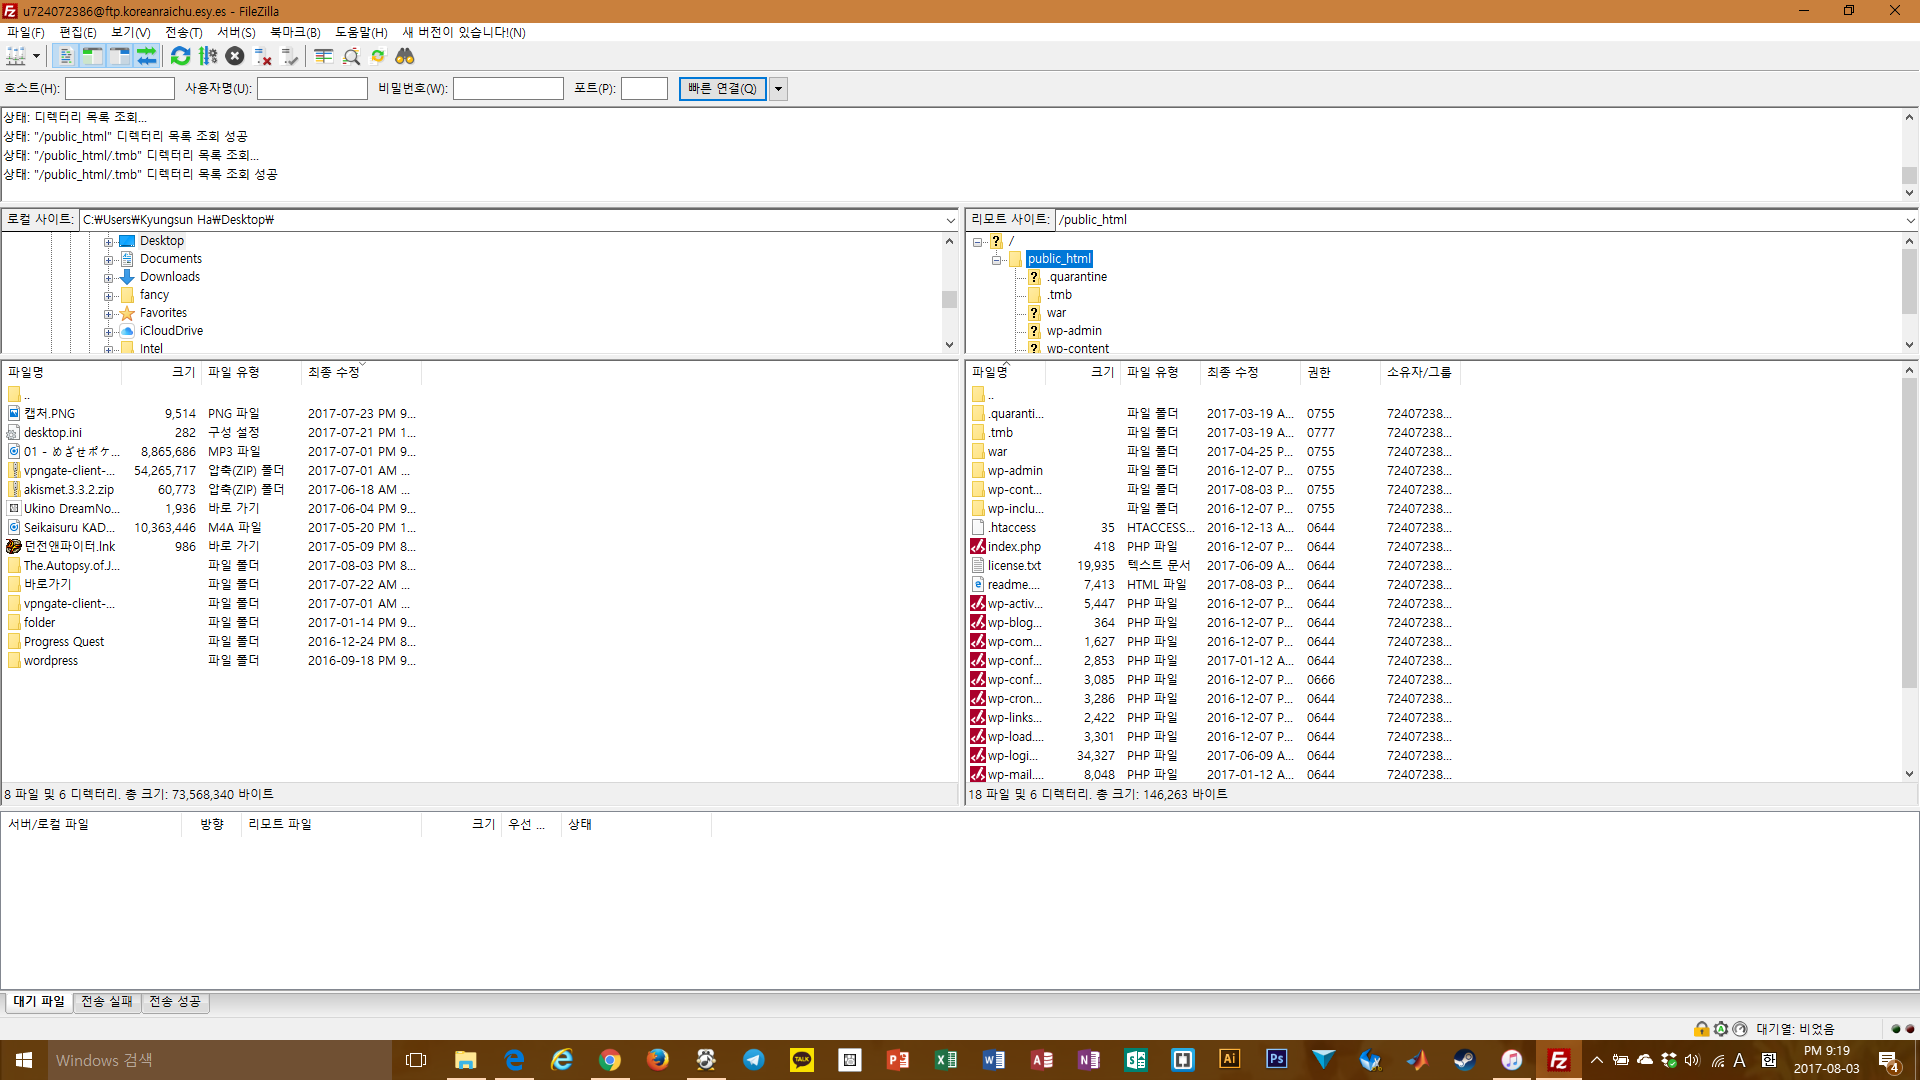Open Firefox from the taskbar
The width and height of the screenshot is (1920, 1080).
coord(658,1060)
